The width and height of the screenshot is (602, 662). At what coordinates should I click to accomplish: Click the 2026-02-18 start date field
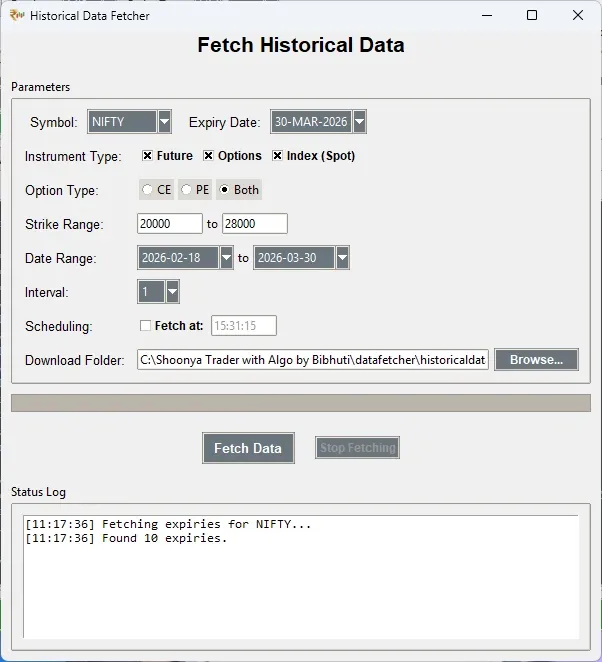[178, 258]
